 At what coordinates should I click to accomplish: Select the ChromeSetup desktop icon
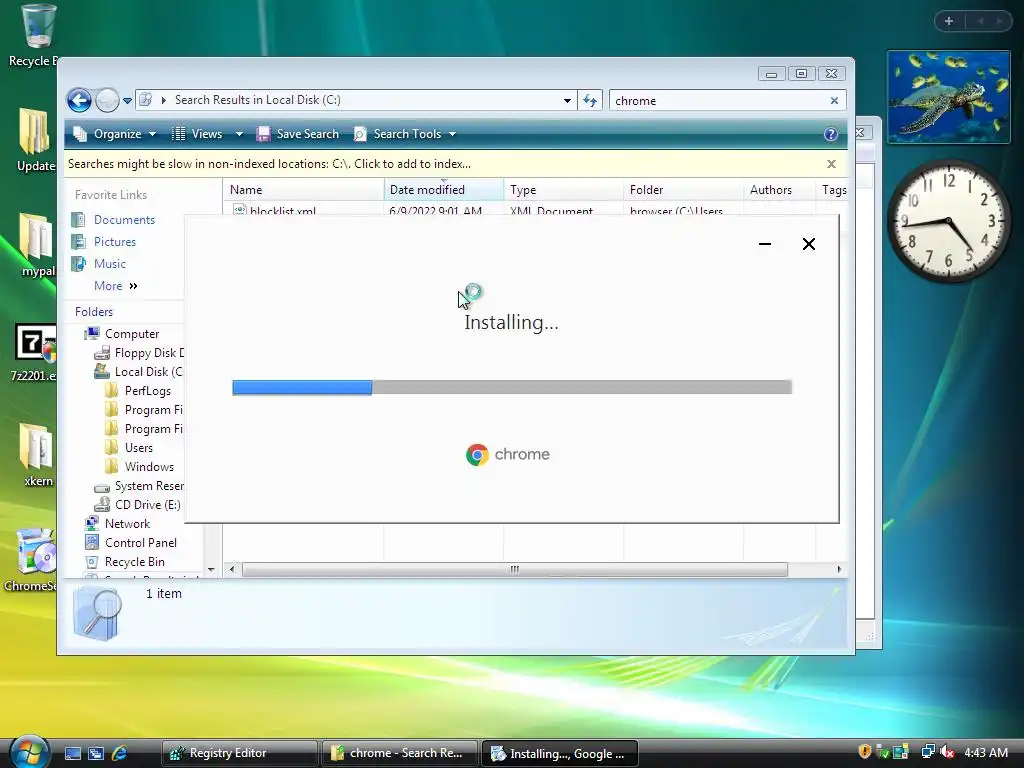[31, 560]
